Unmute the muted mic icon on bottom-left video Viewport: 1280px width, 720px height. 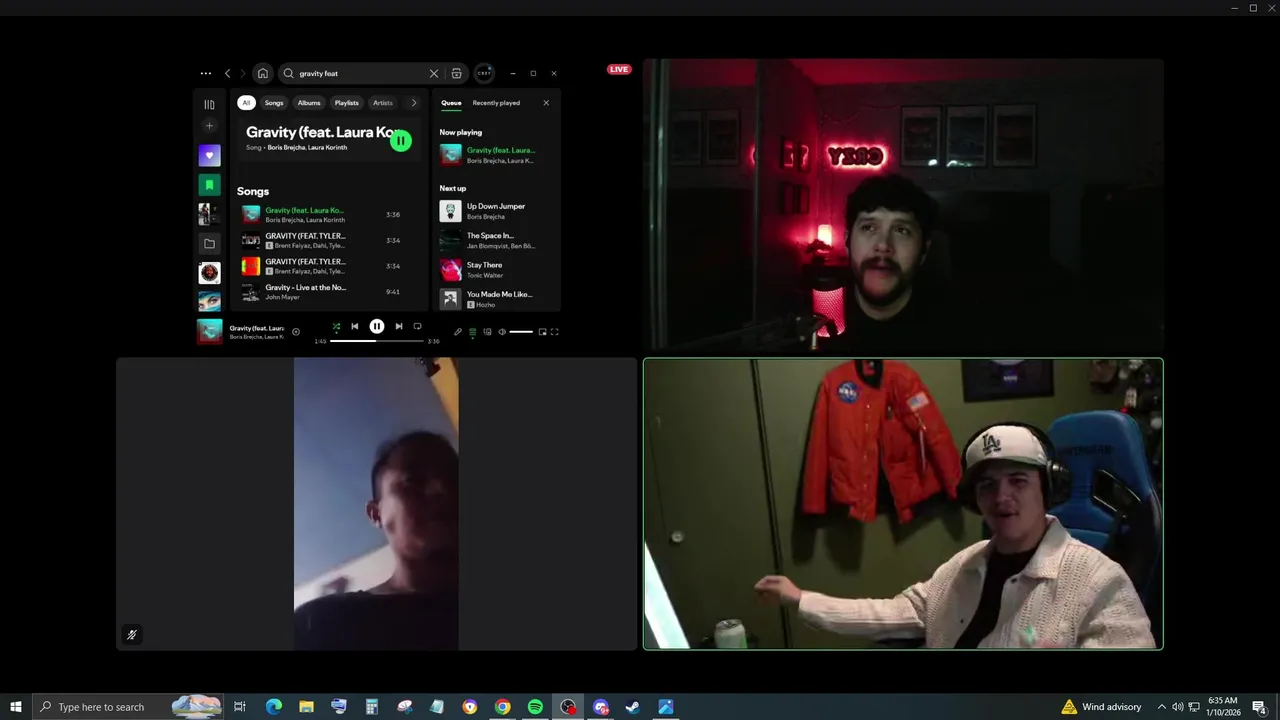pos(131,635)
